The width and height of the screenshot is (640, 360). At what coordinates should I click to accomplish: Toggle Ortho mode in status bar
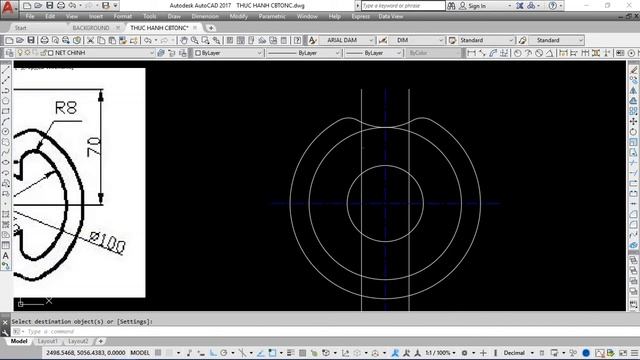213,353
